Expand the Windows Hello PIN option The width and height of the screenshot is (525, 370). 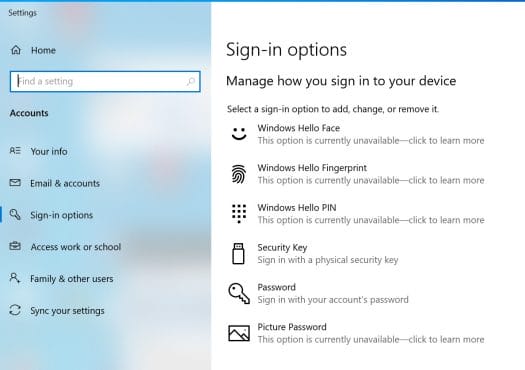[x=358, y=214]
